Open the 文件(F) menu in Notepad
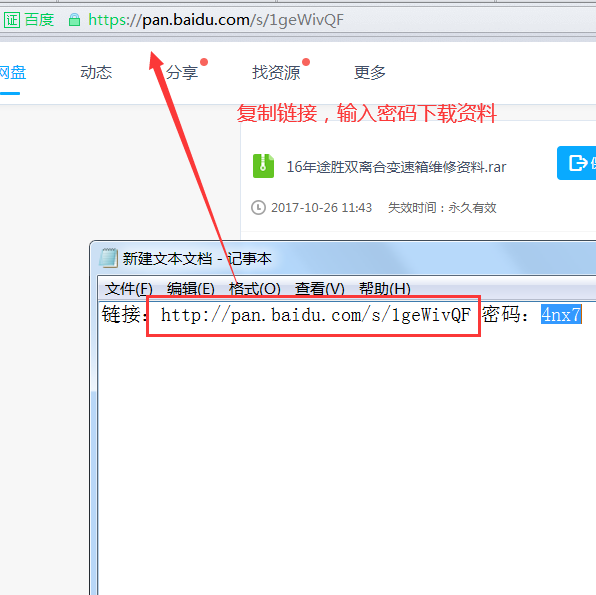This screenshot has width=596, height=595. [128, 289]
